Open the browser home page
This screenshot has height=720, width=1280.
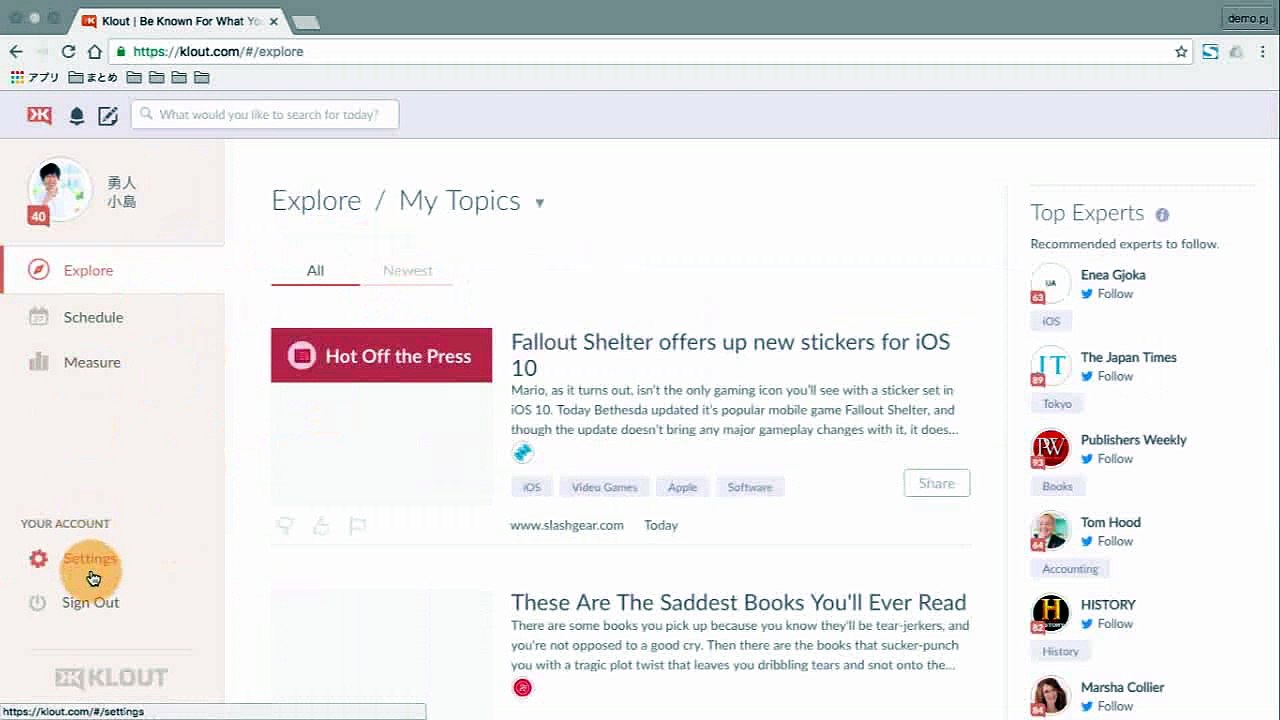pos(94,51)
